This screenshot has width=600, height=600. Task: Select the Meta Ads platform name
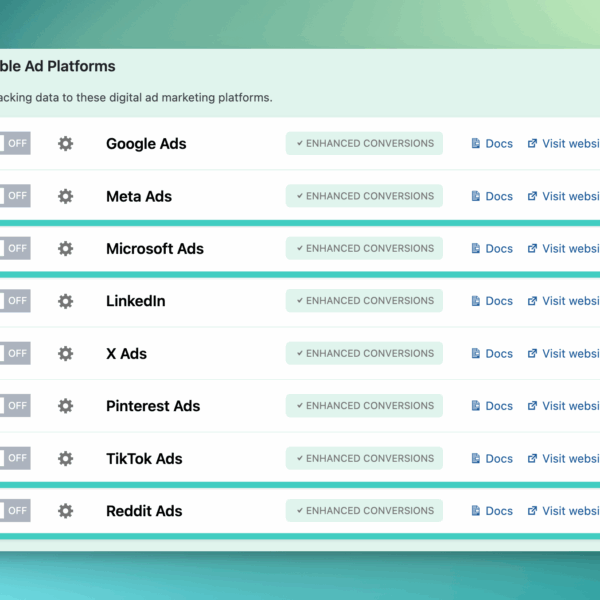click(x=139, y=196)
